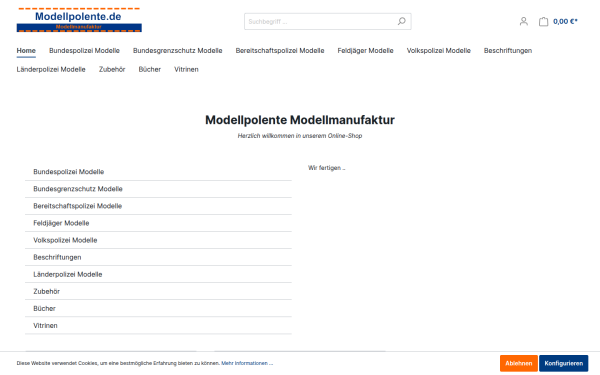Viewport: 600px width, 375px height.
Task: Decline cookies with the Ablehnen button
Action: coord(518,364)
